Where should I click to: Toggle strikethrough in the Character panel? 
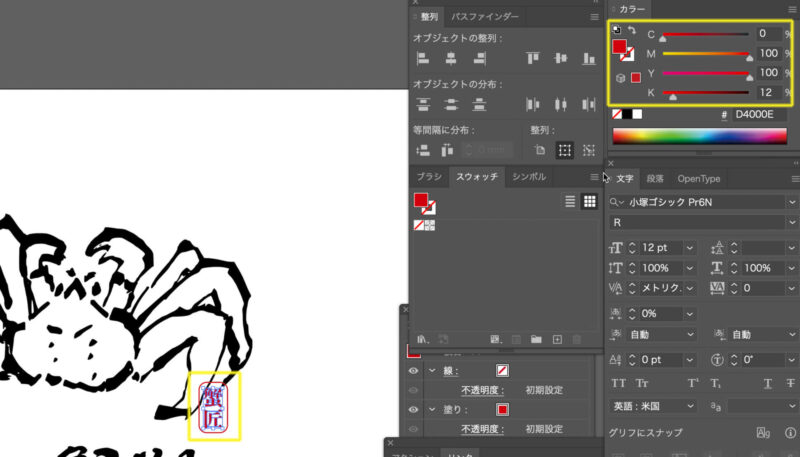click(791, 384)
